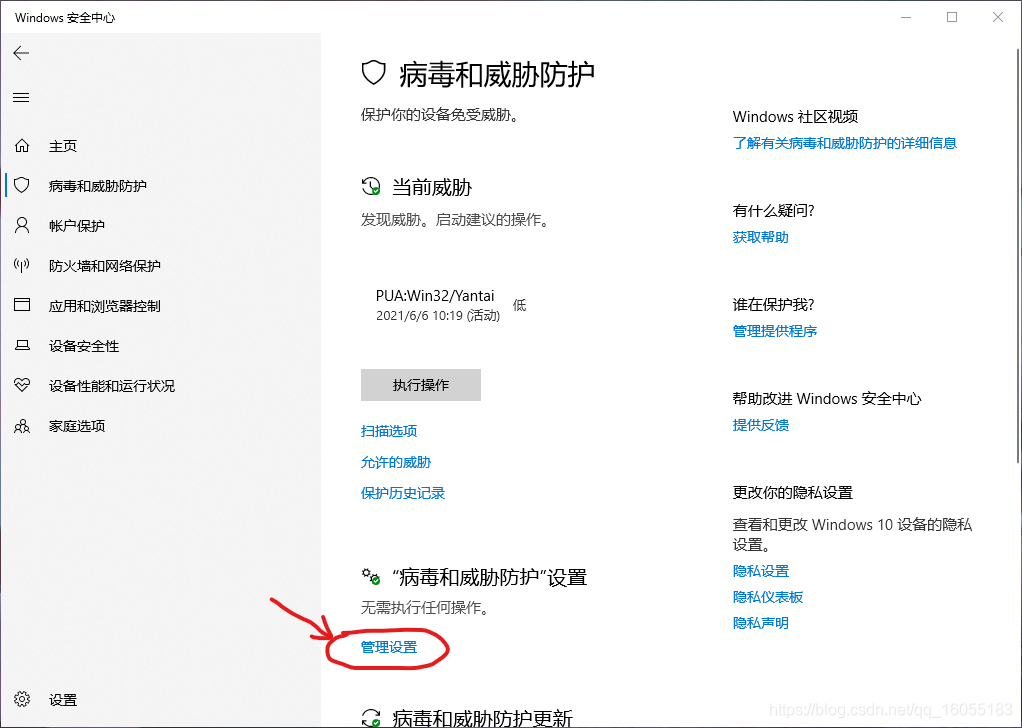Click the family icon for 家庭选项

[22, 426]
